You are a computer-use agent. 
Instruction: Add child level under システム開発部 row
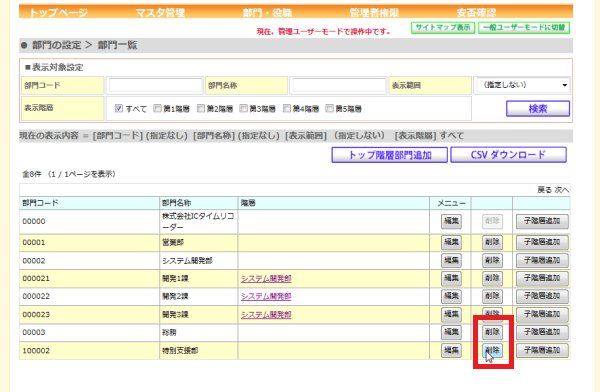coord(542,260)
